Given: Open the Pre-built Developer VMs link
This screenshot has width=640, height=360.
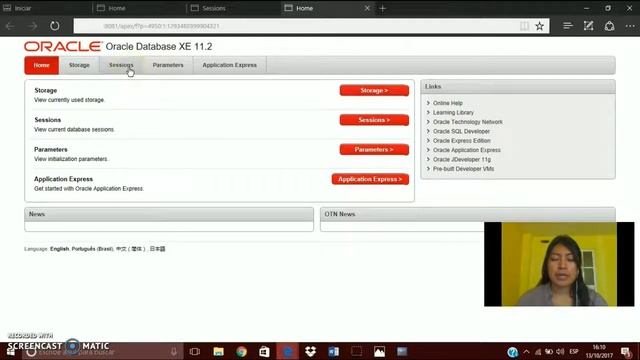Looking at the screenshot, I should point(463,169).
